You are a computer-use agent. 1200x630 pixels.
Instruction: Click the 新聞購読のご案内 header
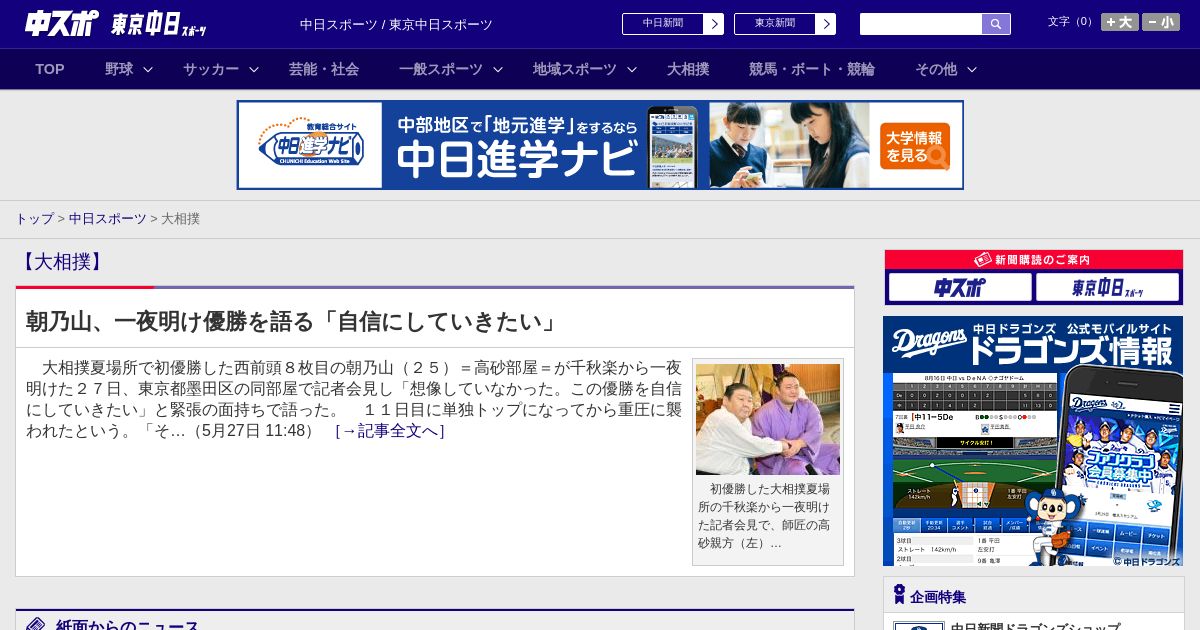point(1034,260)
